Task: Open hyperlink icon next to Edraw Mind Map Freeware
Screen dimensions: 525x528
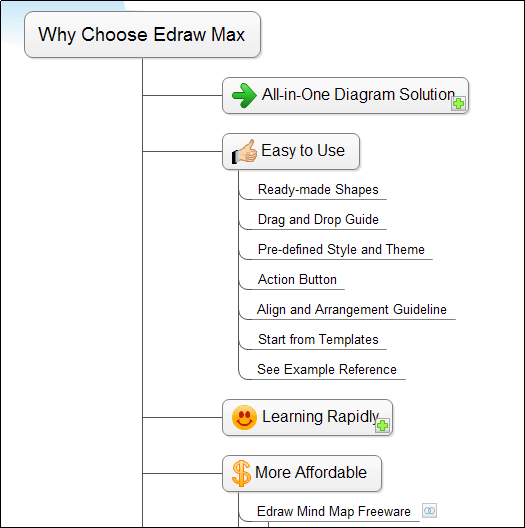Action: click(x=429, y=510)
